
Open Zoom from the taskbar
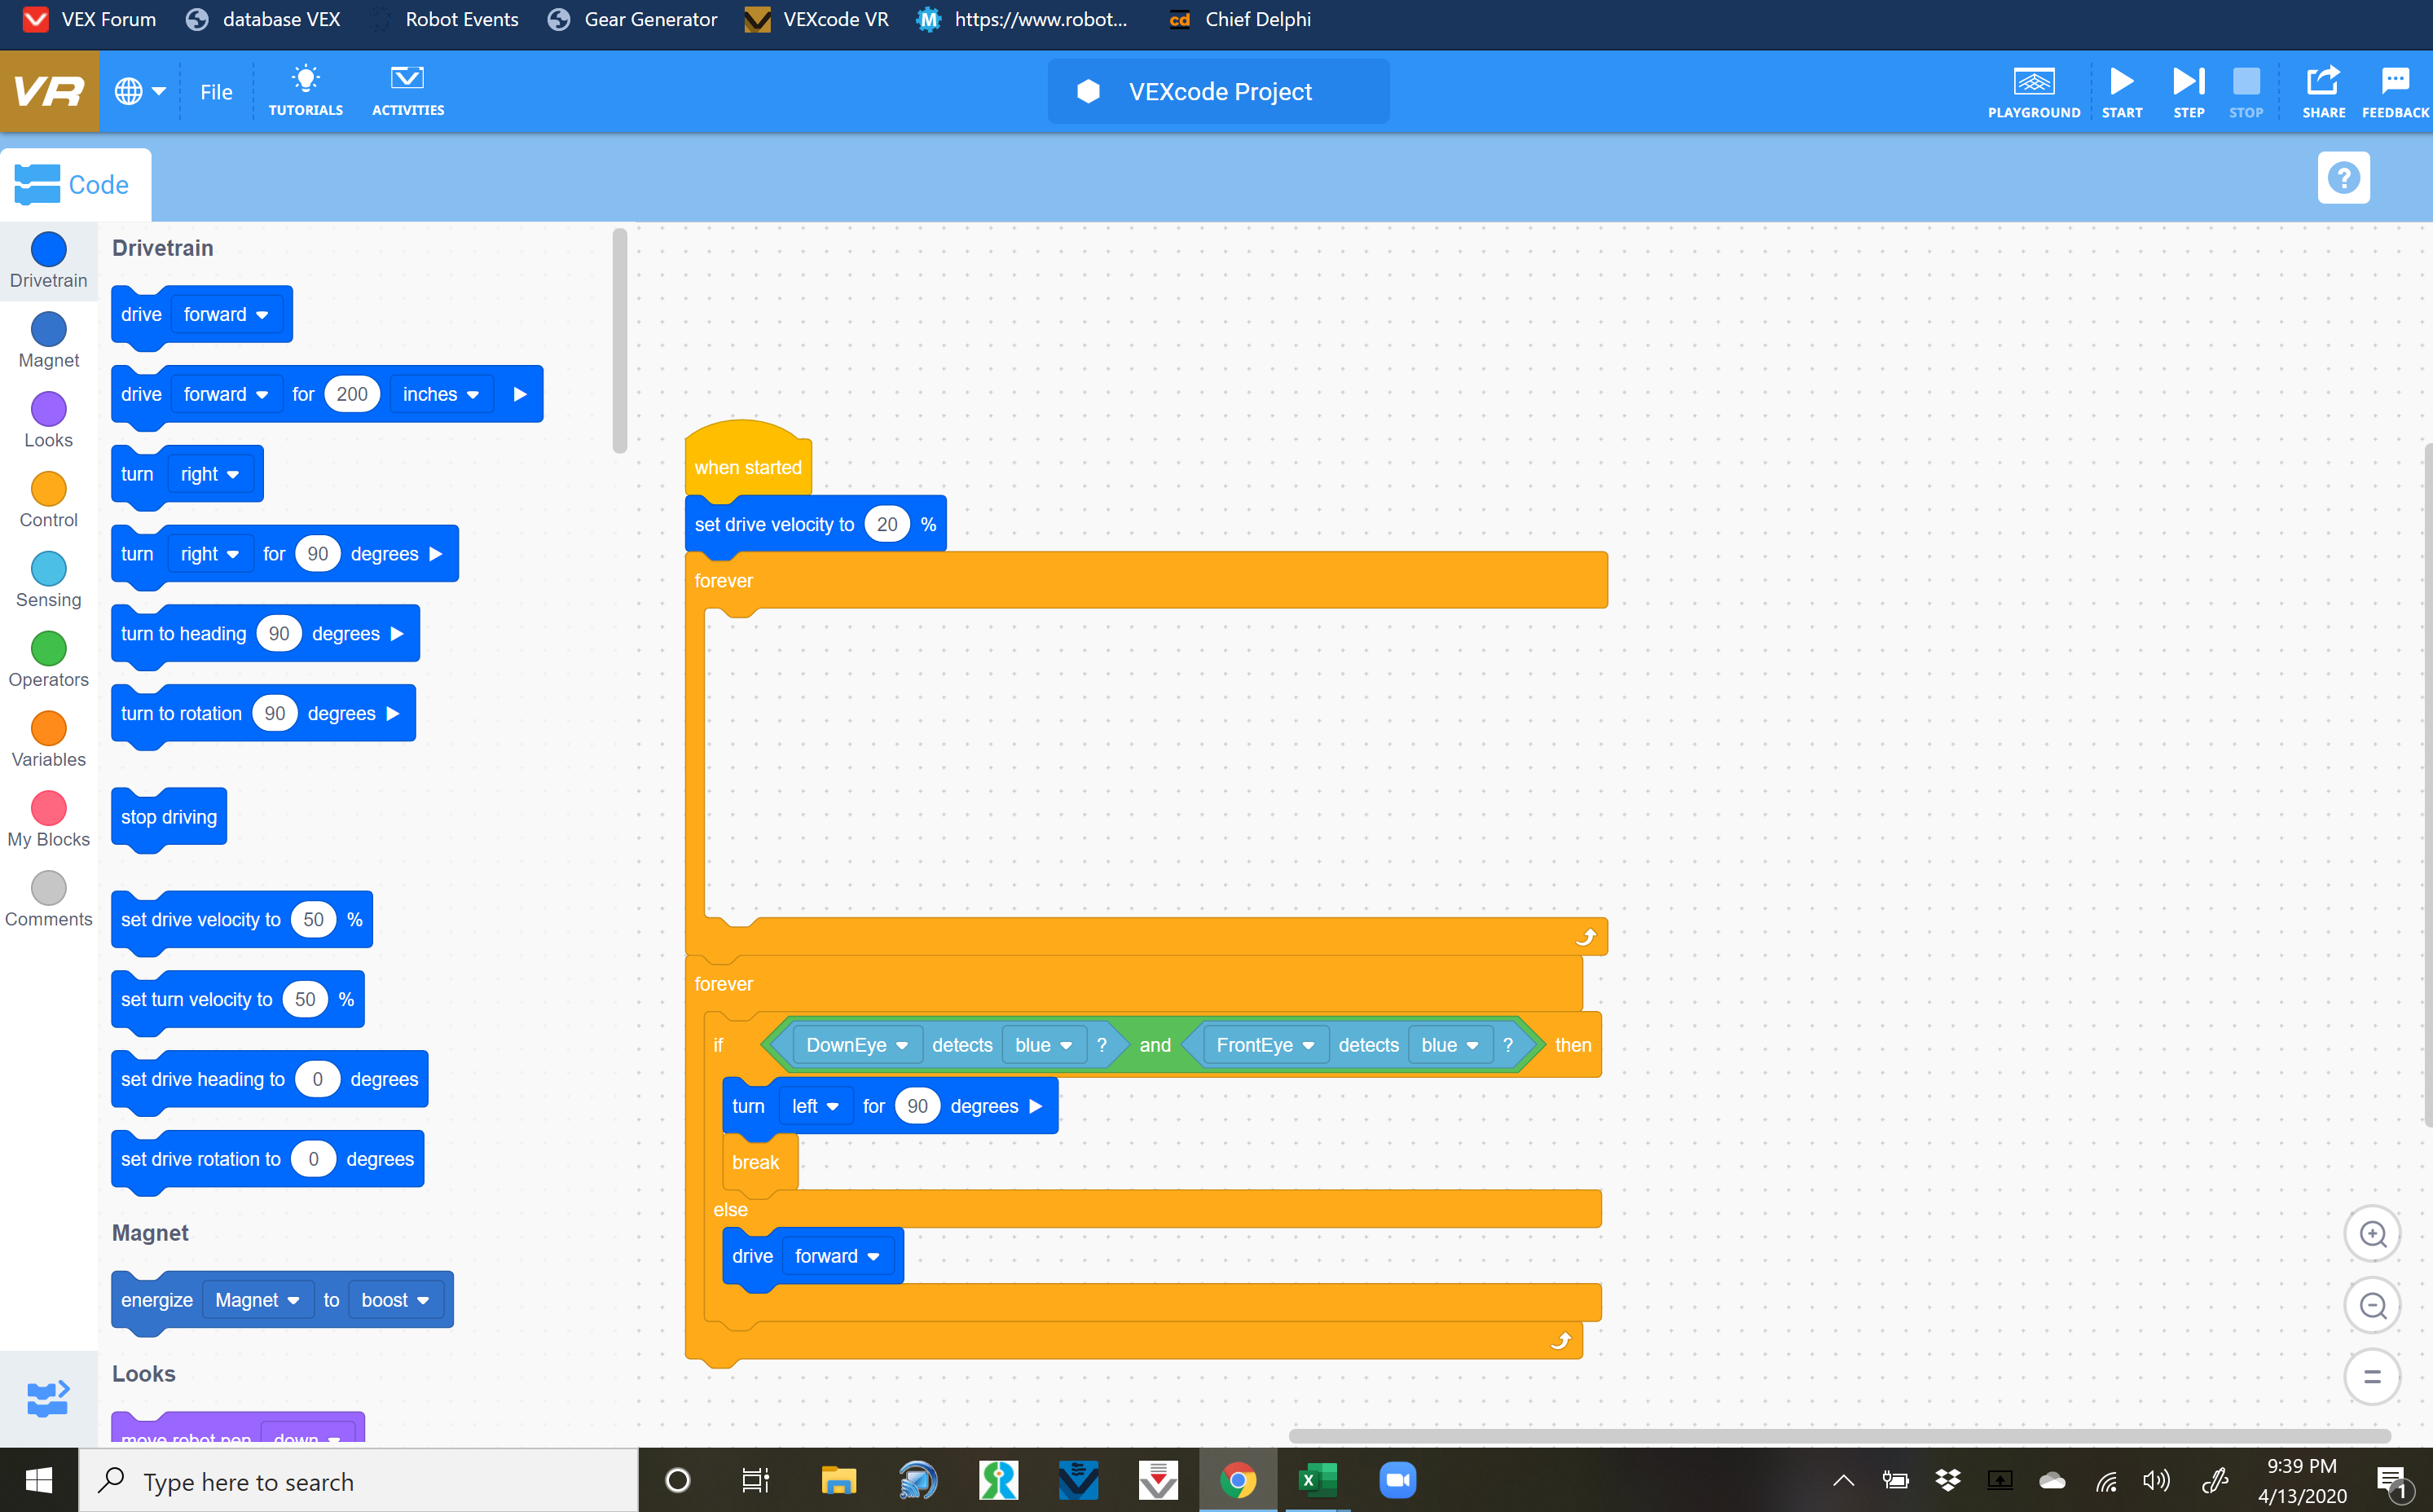click(x=1398, y=1480)
